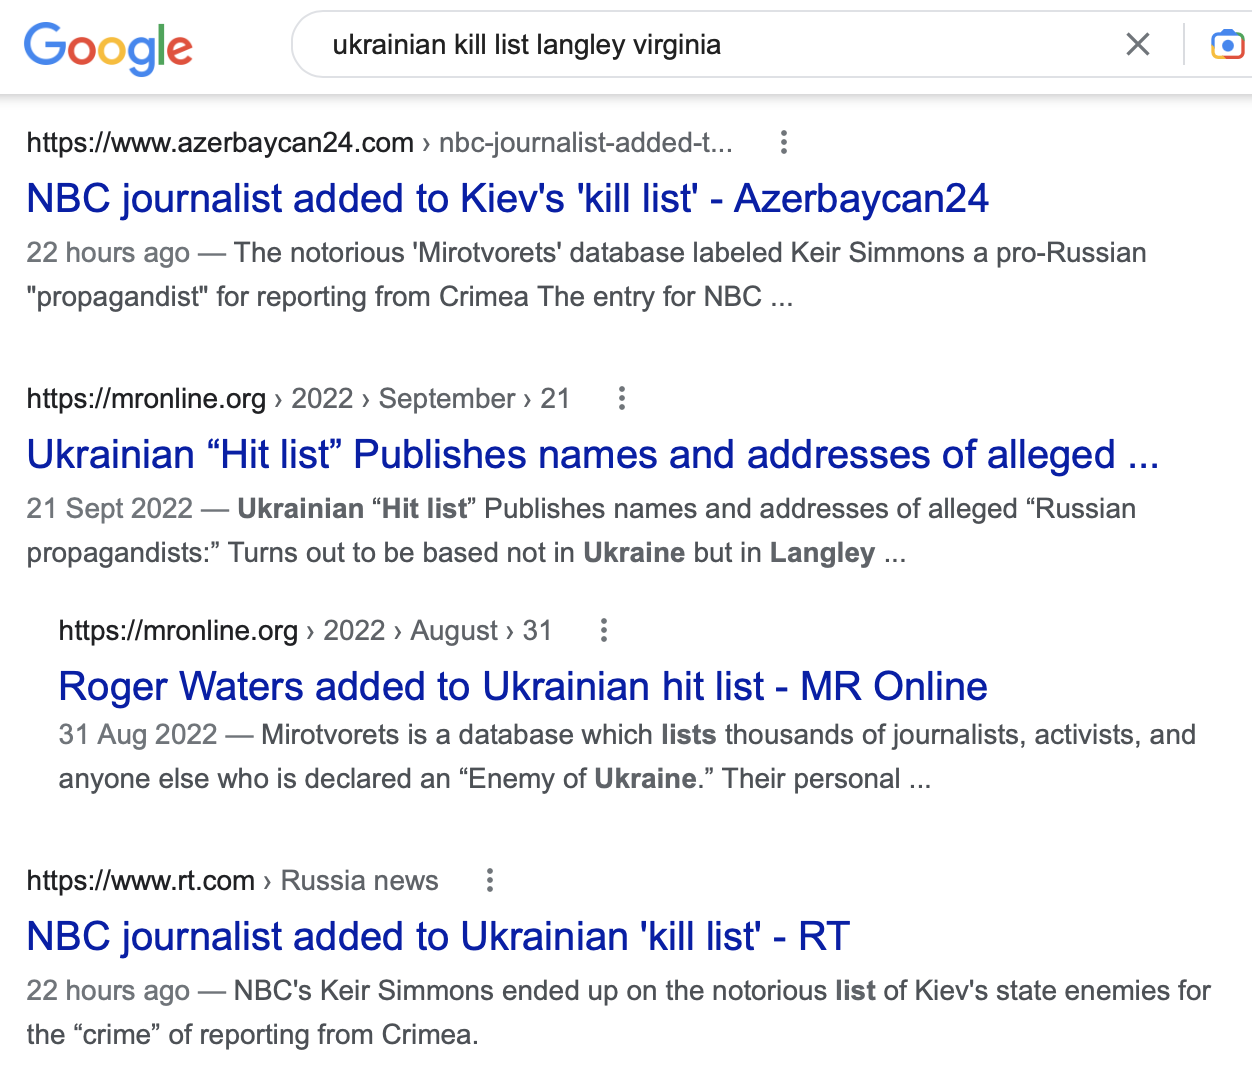Open search by image camera icon

[x=1226, y=45]
